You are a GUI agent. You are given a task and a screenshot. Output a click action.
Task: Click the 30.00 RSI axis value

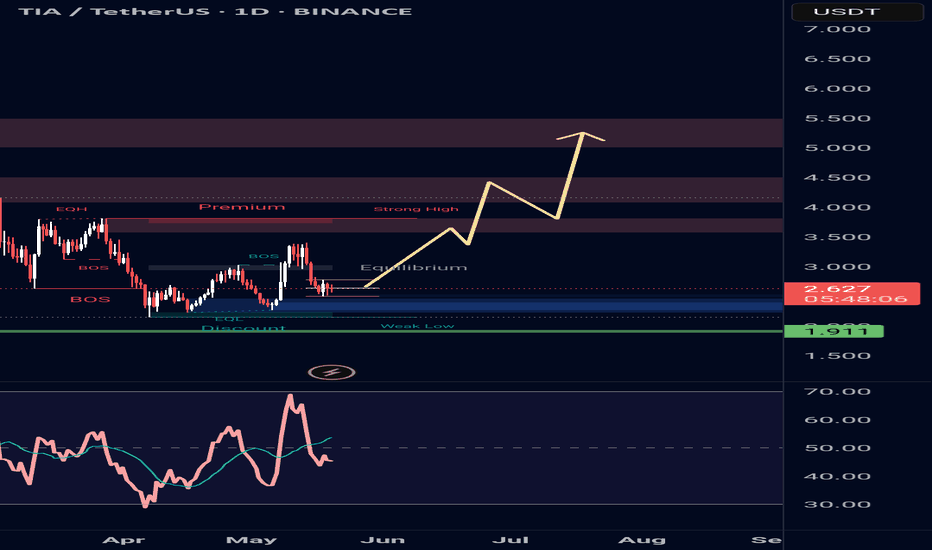[x=837, y=505]
